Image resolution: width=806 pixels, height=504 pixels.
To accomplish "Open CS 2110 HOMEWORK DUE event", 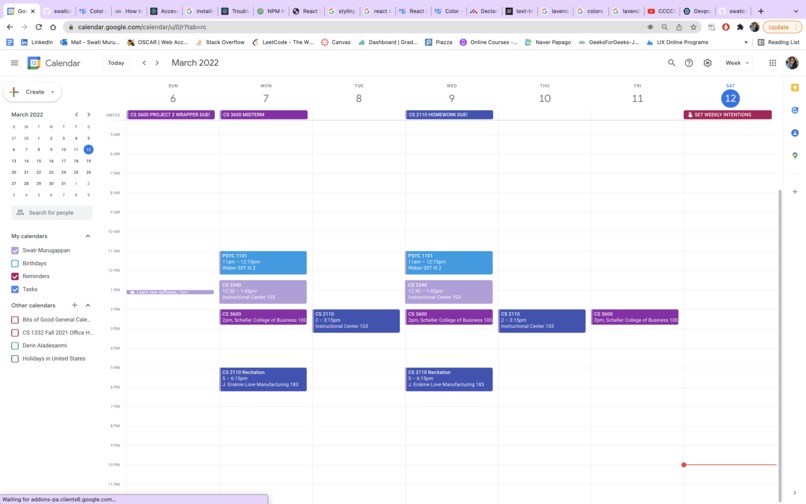I will [x=449, y=115].
